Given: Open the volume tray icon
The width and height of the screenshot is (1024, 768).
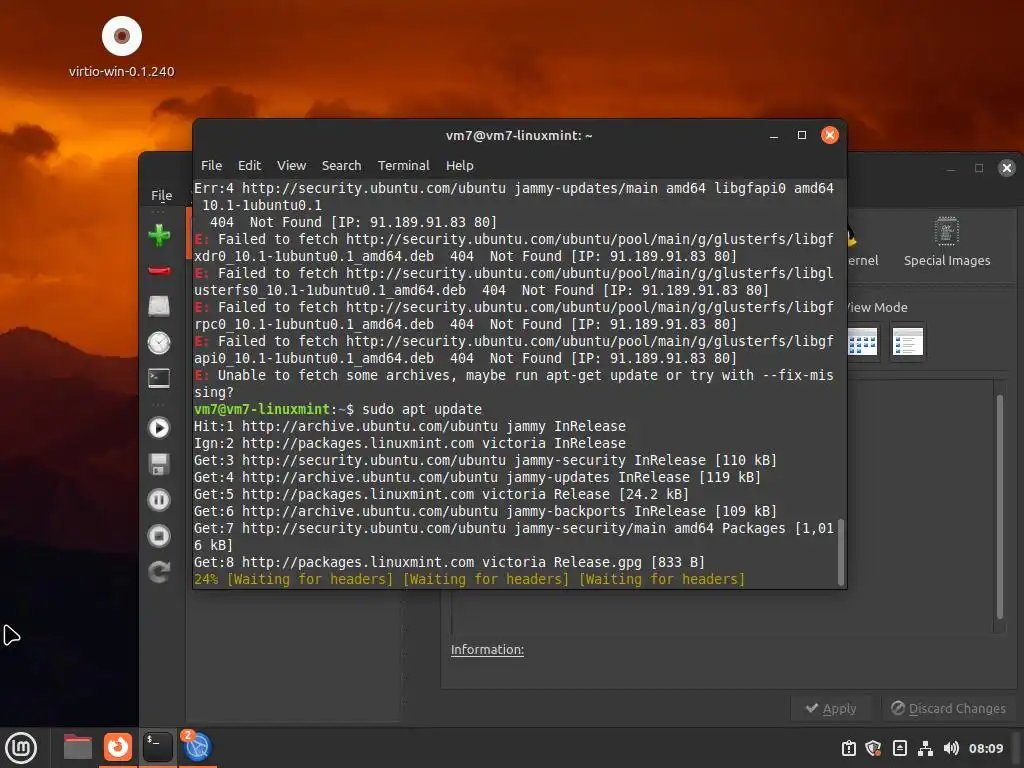Looking at the screenshot, I should (951, 748).
